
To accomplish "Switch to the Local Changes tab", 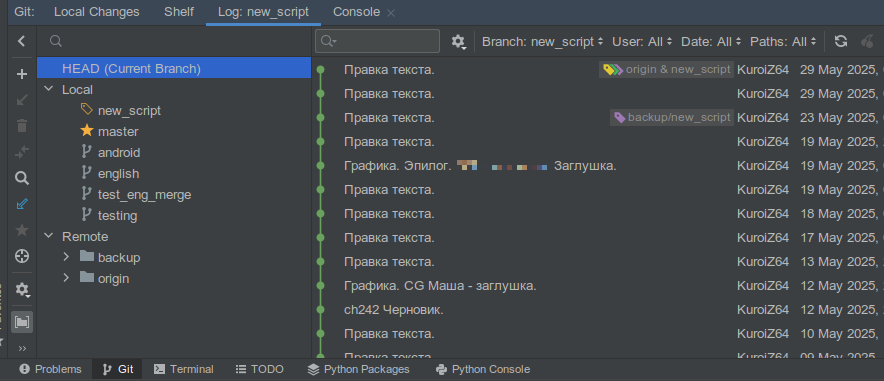I will tap(96, 12).
